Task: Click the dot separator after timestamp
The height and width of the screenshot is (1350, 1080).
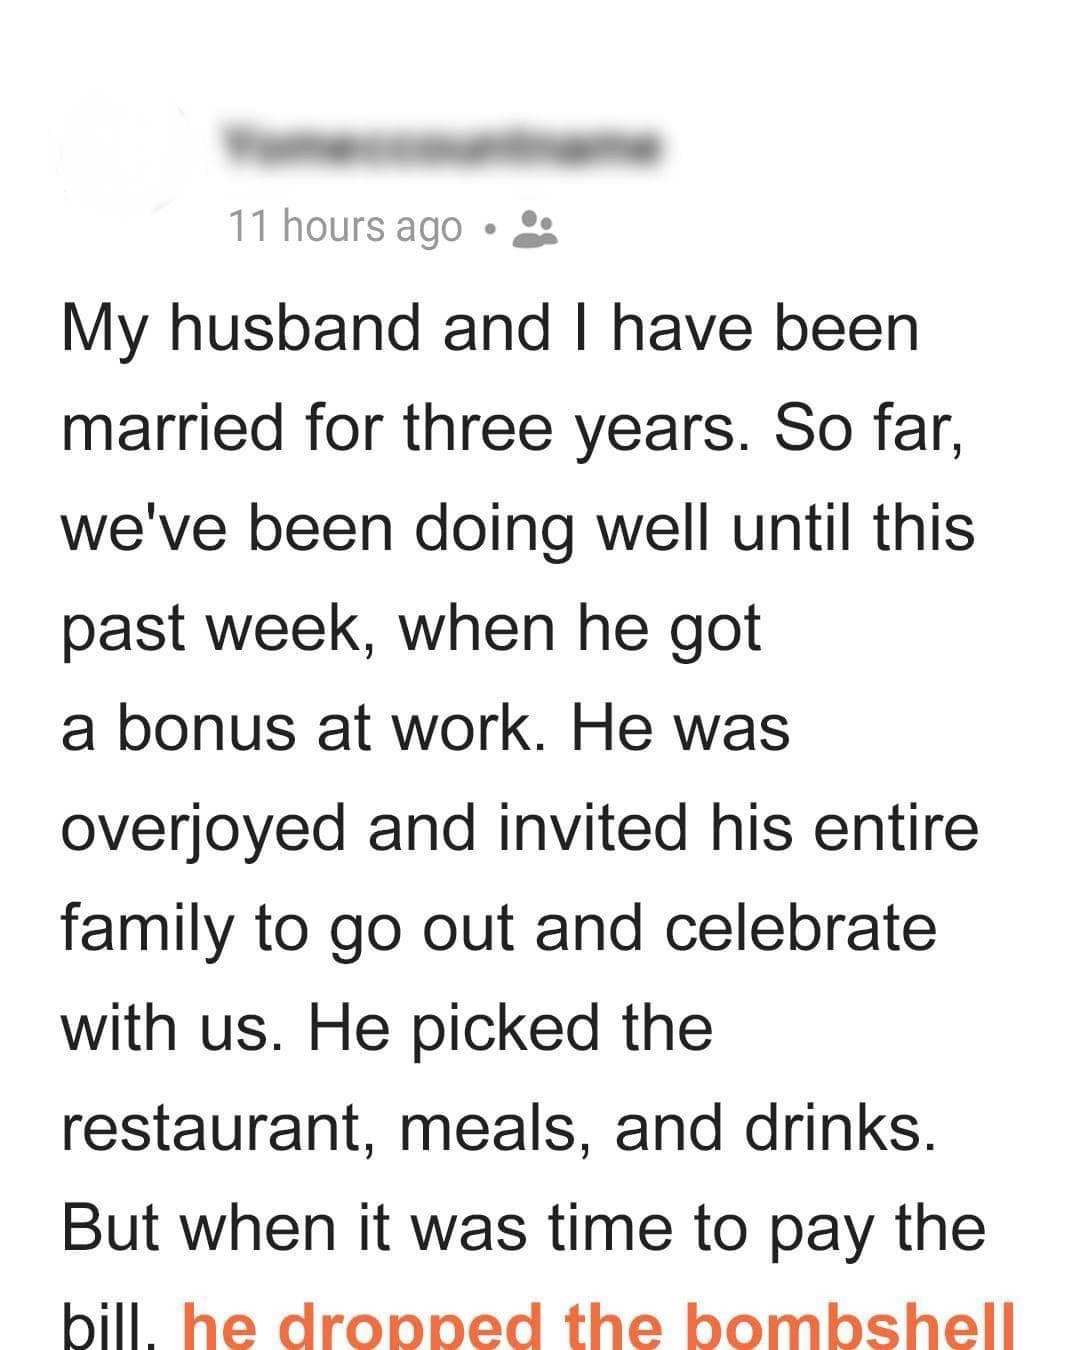Action: tap(488, 229)
